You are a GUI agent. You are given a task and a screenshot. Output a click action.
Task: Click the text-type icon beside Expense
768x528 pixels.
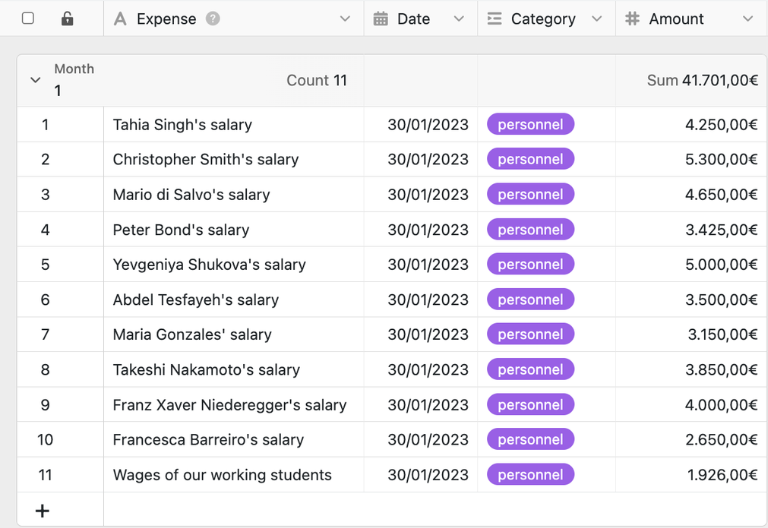point(120,19)
